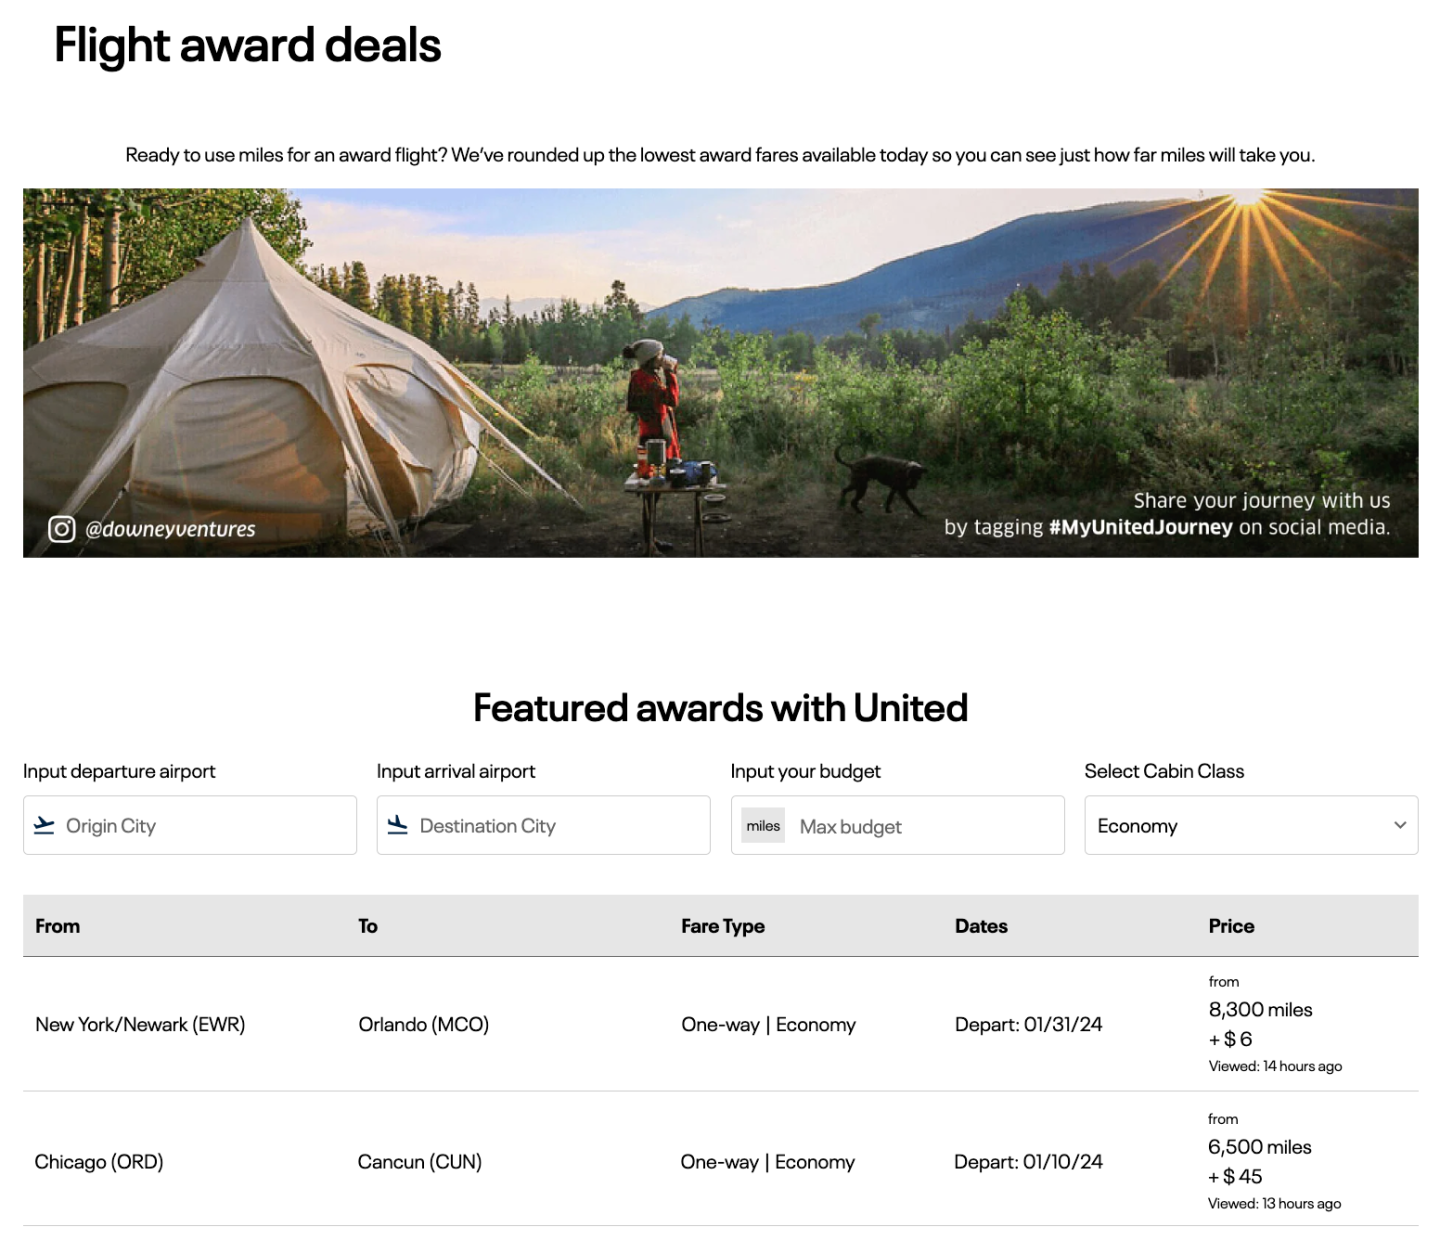Click the Instagram icon on the banner
This screenshot has width=1440, height=1240.
[62, 529]
